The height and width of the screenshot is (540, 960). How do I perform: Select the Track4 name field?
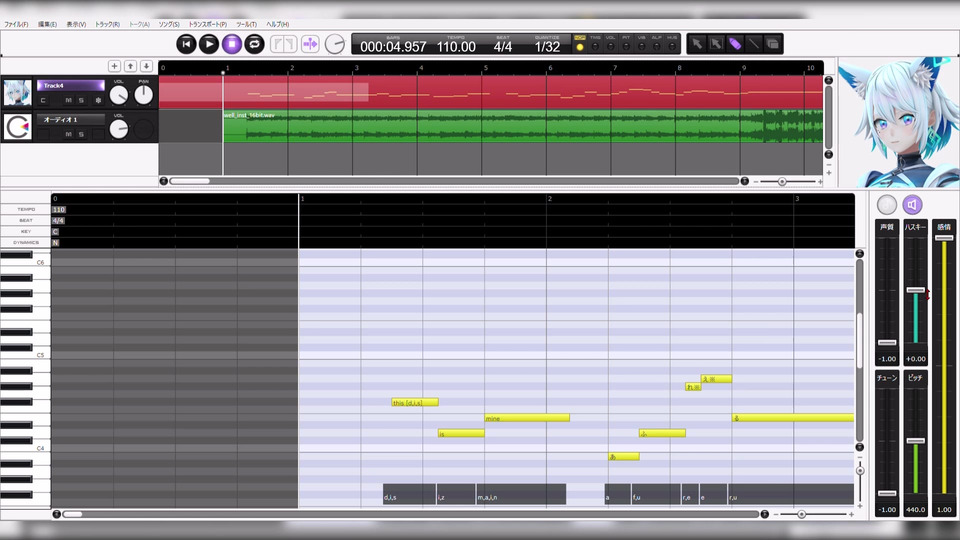tap(70, 86)
